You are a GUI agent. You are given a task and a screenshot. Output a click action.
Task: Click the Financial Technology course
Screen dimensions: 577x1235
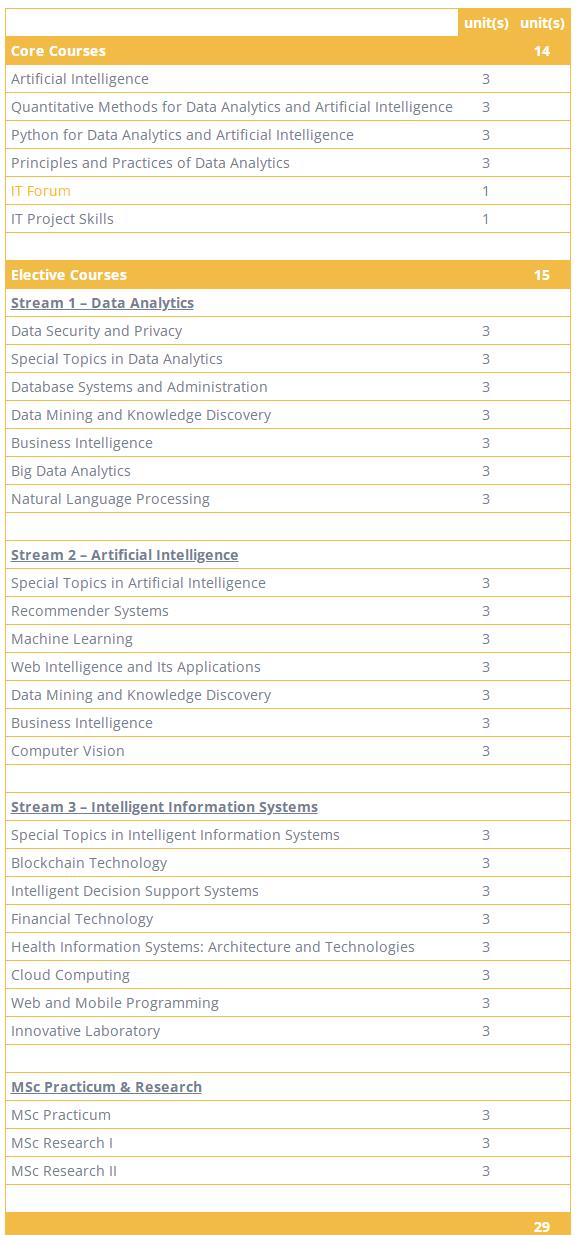click(x=82, y=919)
